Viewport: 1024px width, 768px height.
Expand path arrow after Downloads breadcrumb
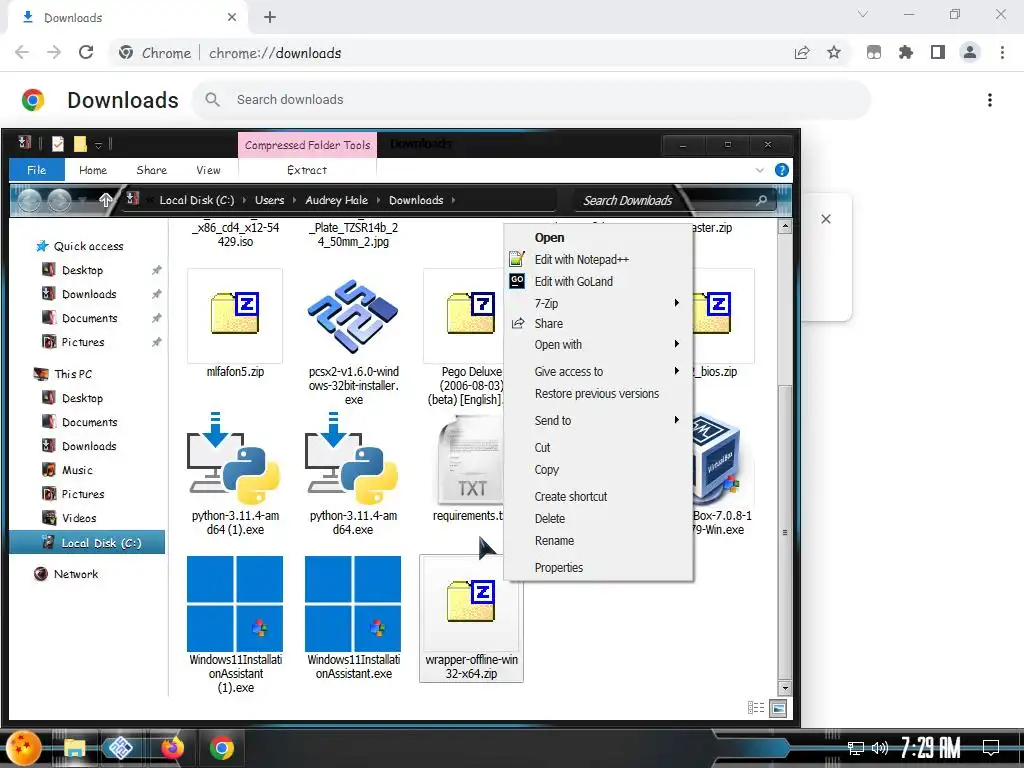coord(453,200)
